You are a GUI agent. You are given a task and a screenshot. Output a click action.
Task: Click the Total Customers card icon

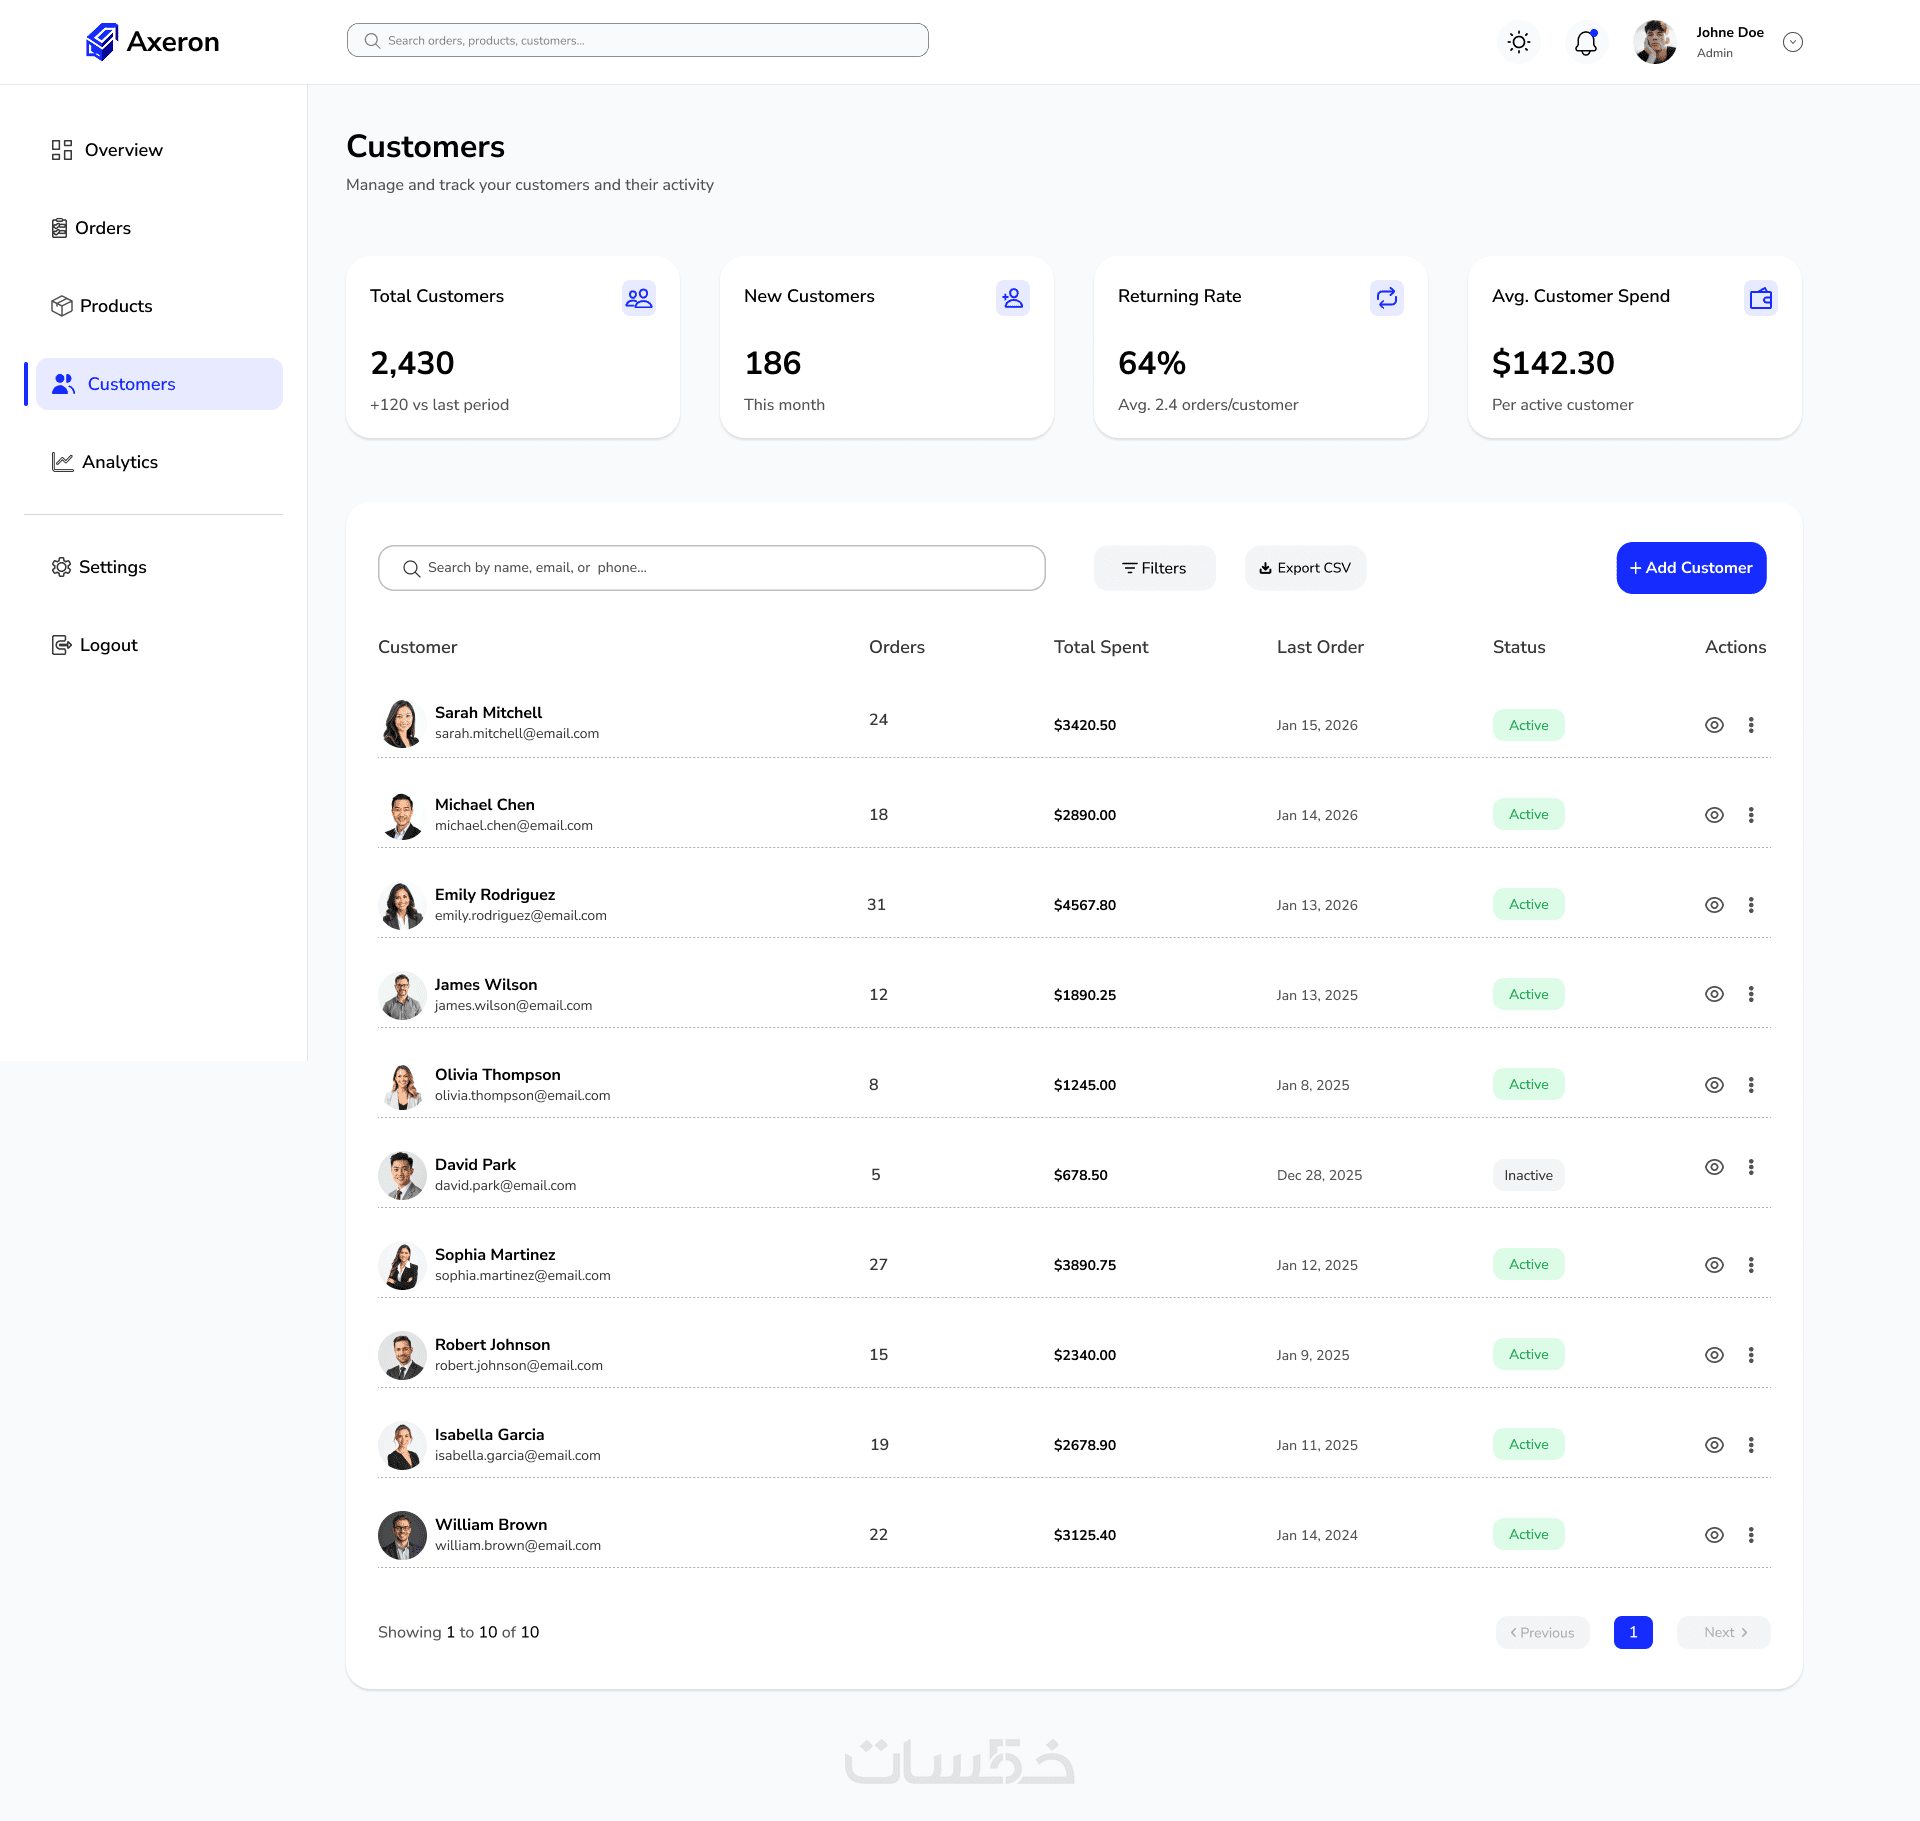point(638,298)
